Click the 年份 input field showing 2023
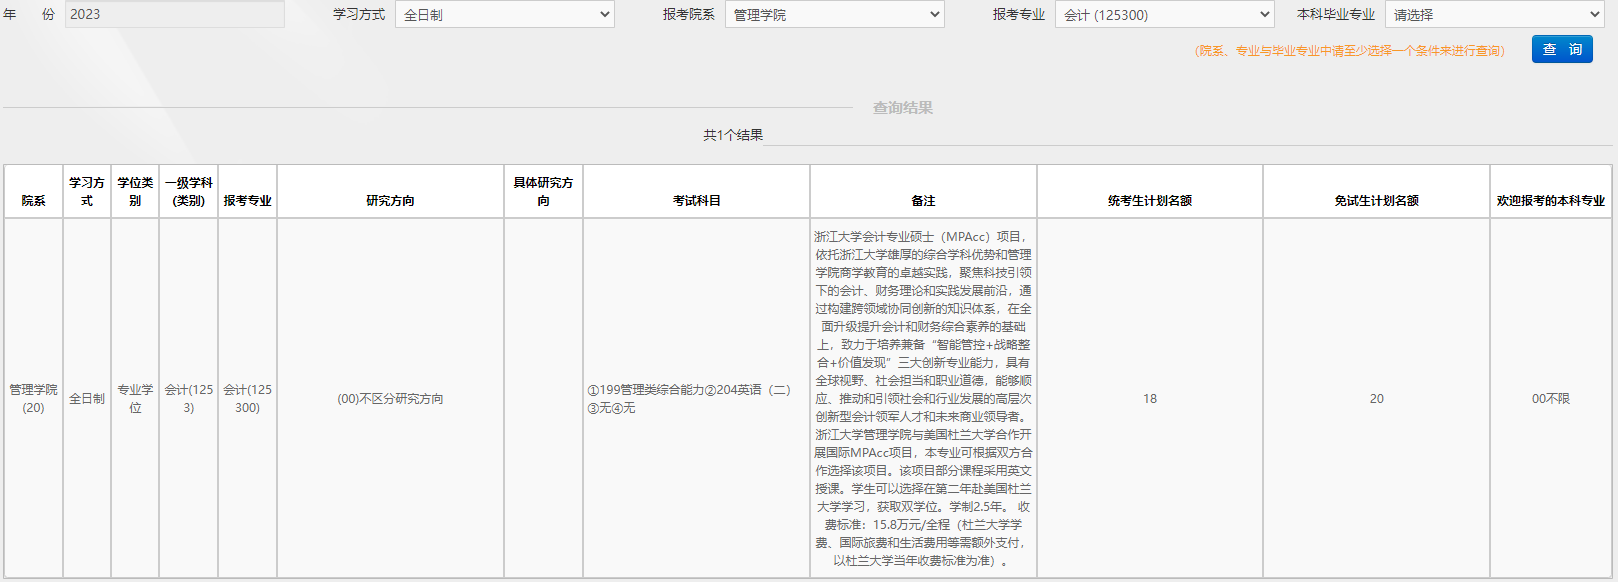This screenshot has height=582, width=1618. (174, 14)
